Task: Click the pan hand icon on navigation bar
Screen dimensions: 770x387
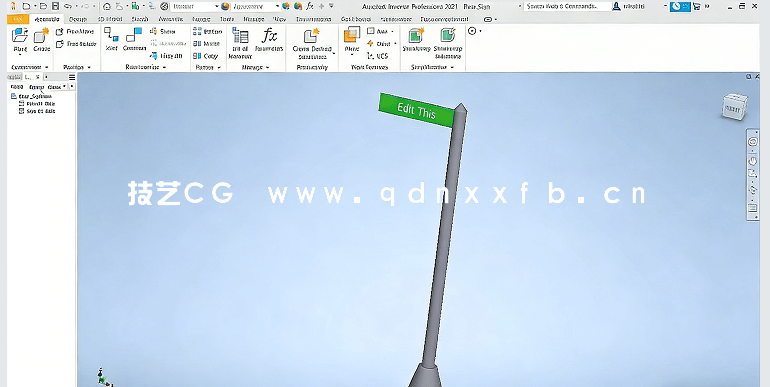Action: (x=753, y=161)
